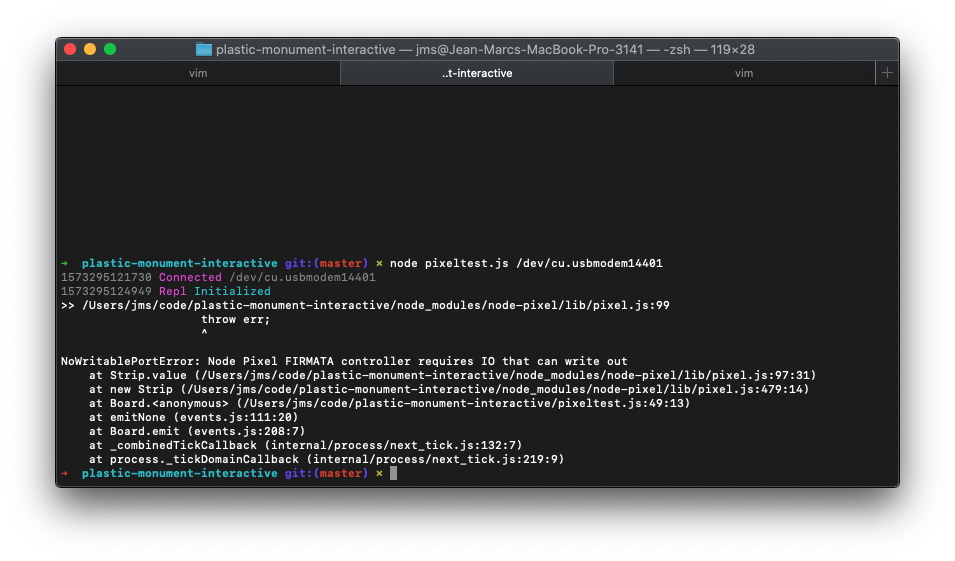The image size is (955, 561).
Task: Close the terminal window with red button
Action: pyautogui.click(x=70, y=49)
